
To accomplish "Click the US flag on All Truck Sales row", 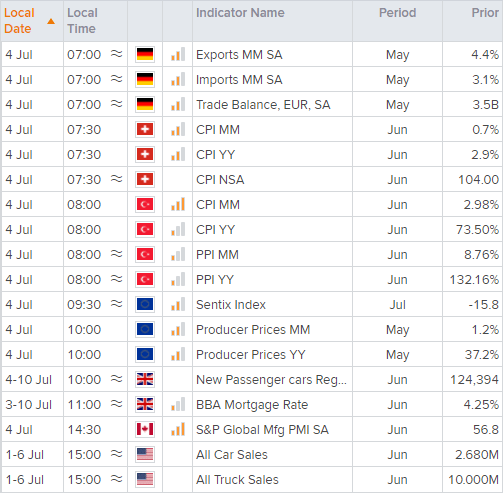I will point(145,479).
